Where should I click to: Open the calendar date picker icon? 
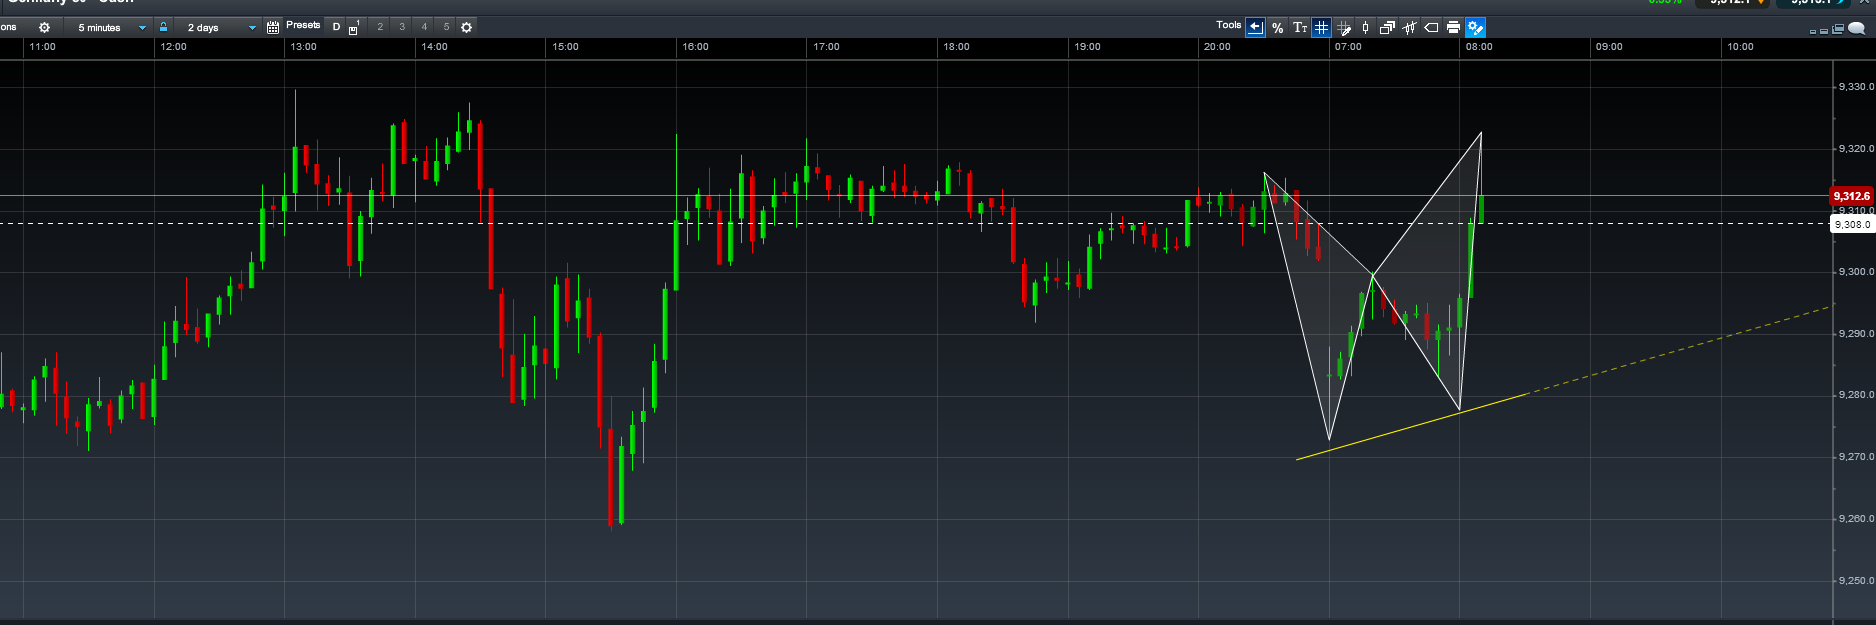click(273, 27)
